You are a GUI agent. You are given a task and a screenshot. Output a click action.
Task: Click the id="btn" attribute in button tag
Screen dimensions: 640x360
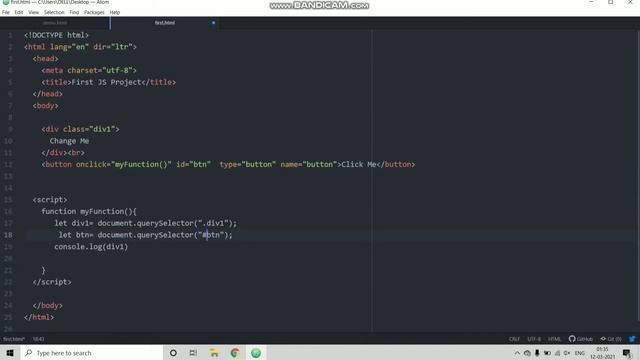tap(193, 164)
